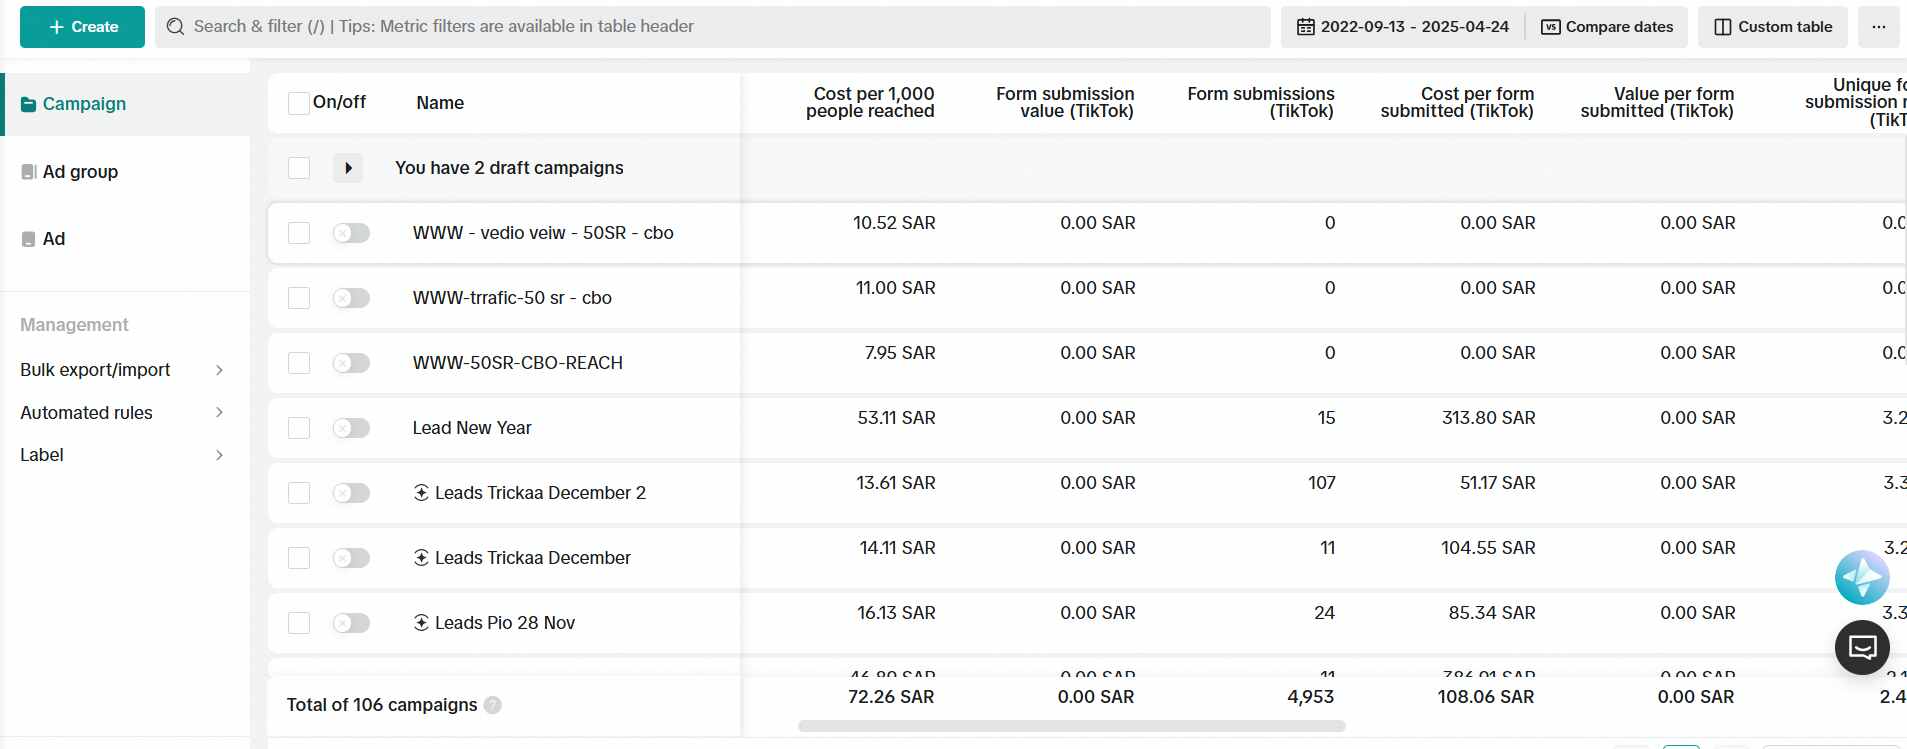Screen dimensions: 1907x749
Task: Click the horizontal table scrollbar
Action: [x=1071, y=726]
